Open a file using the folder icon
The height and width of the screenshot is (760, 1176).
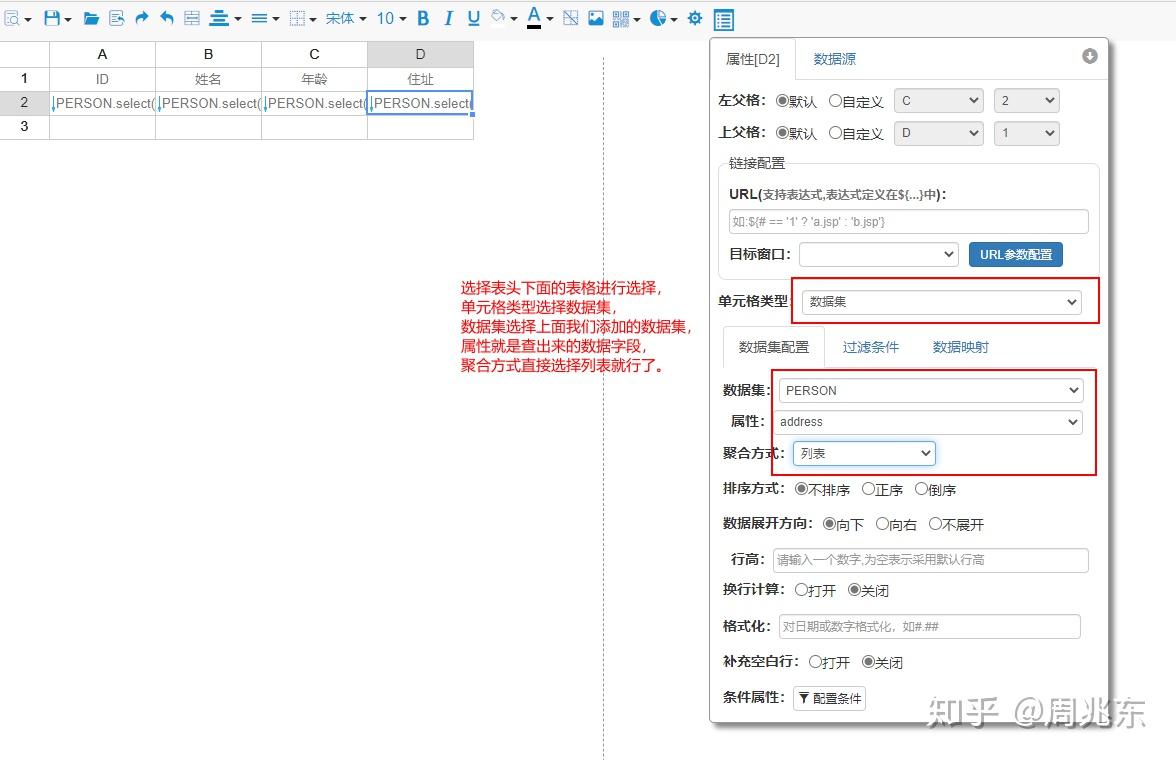(x=93, y=18)
